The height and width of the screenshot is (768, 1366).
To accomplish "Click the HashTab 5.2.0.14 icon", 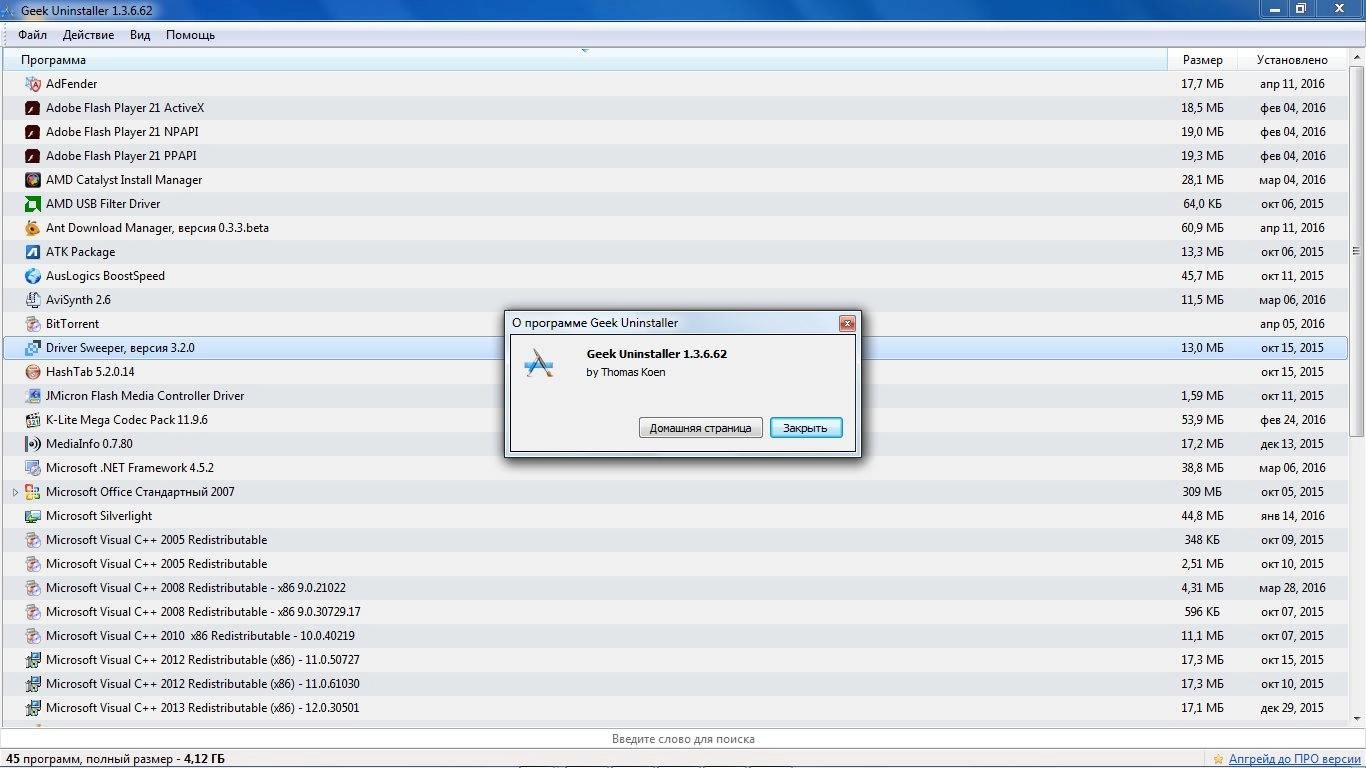I will point(33,372).
